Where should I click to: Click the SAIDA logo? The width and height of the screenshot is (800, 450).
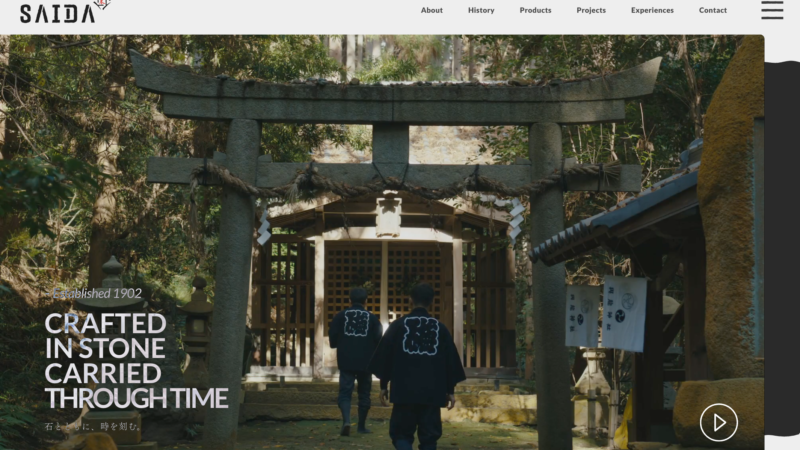pyautogui.click(x=56, y=13)
